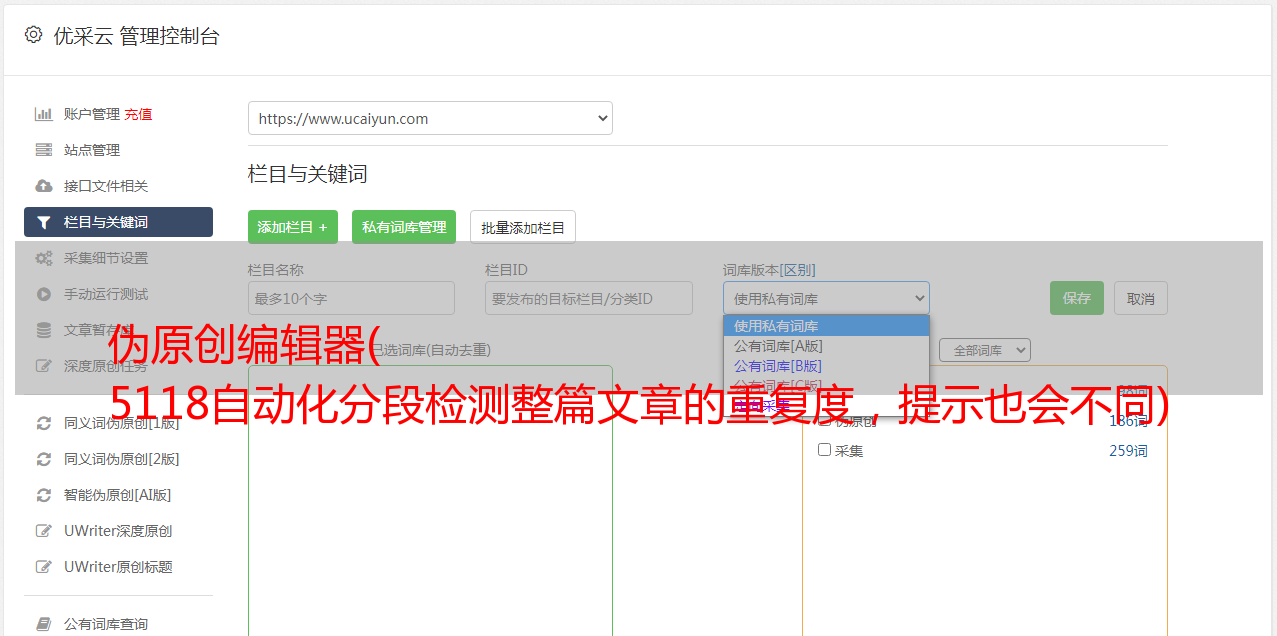1277x636 pixels.
Task: Open UWriter原创标题 in sidebar
Action: (x=118, y=567)
